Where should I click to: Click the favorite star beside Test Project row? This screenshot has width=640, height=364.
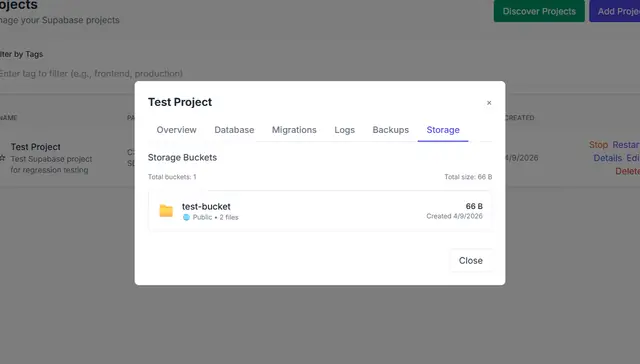coord(2,158)
